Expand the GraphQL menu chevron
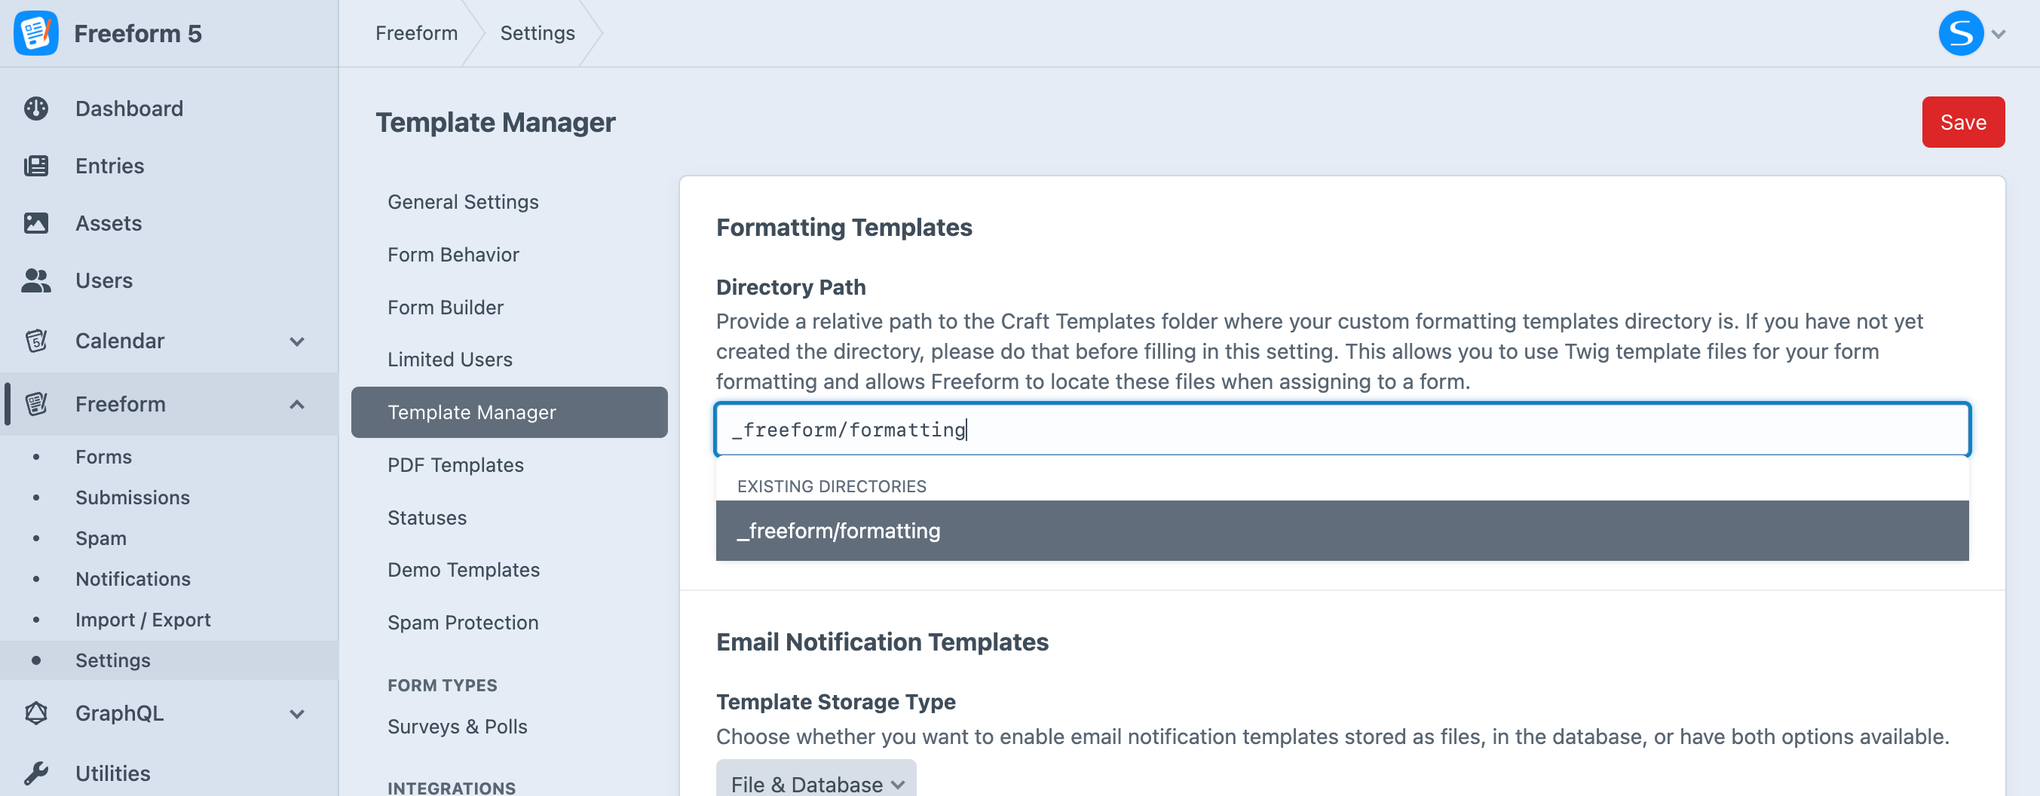Image resolution: width=2040 pixels, height=796 pixels. point(297,712)
